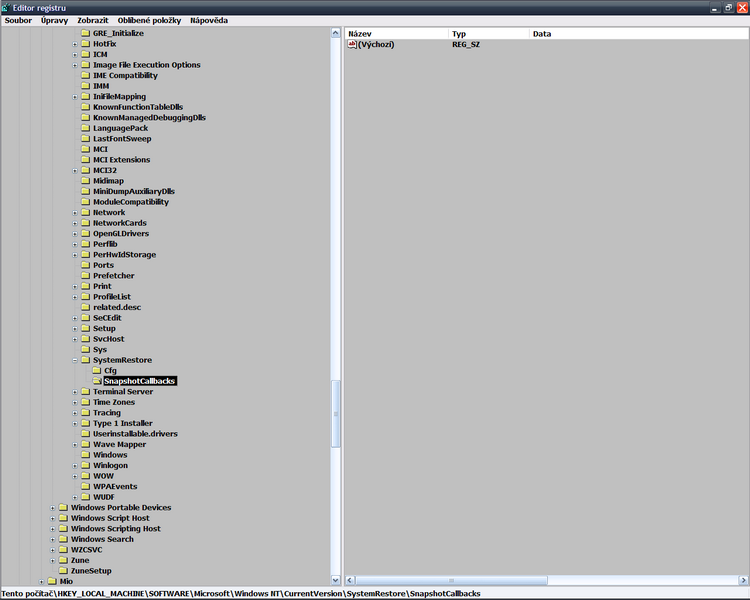Viewport: 750px width, 600px height.
Task: Click the IMM folder icon
Action: tap(86, 86)
